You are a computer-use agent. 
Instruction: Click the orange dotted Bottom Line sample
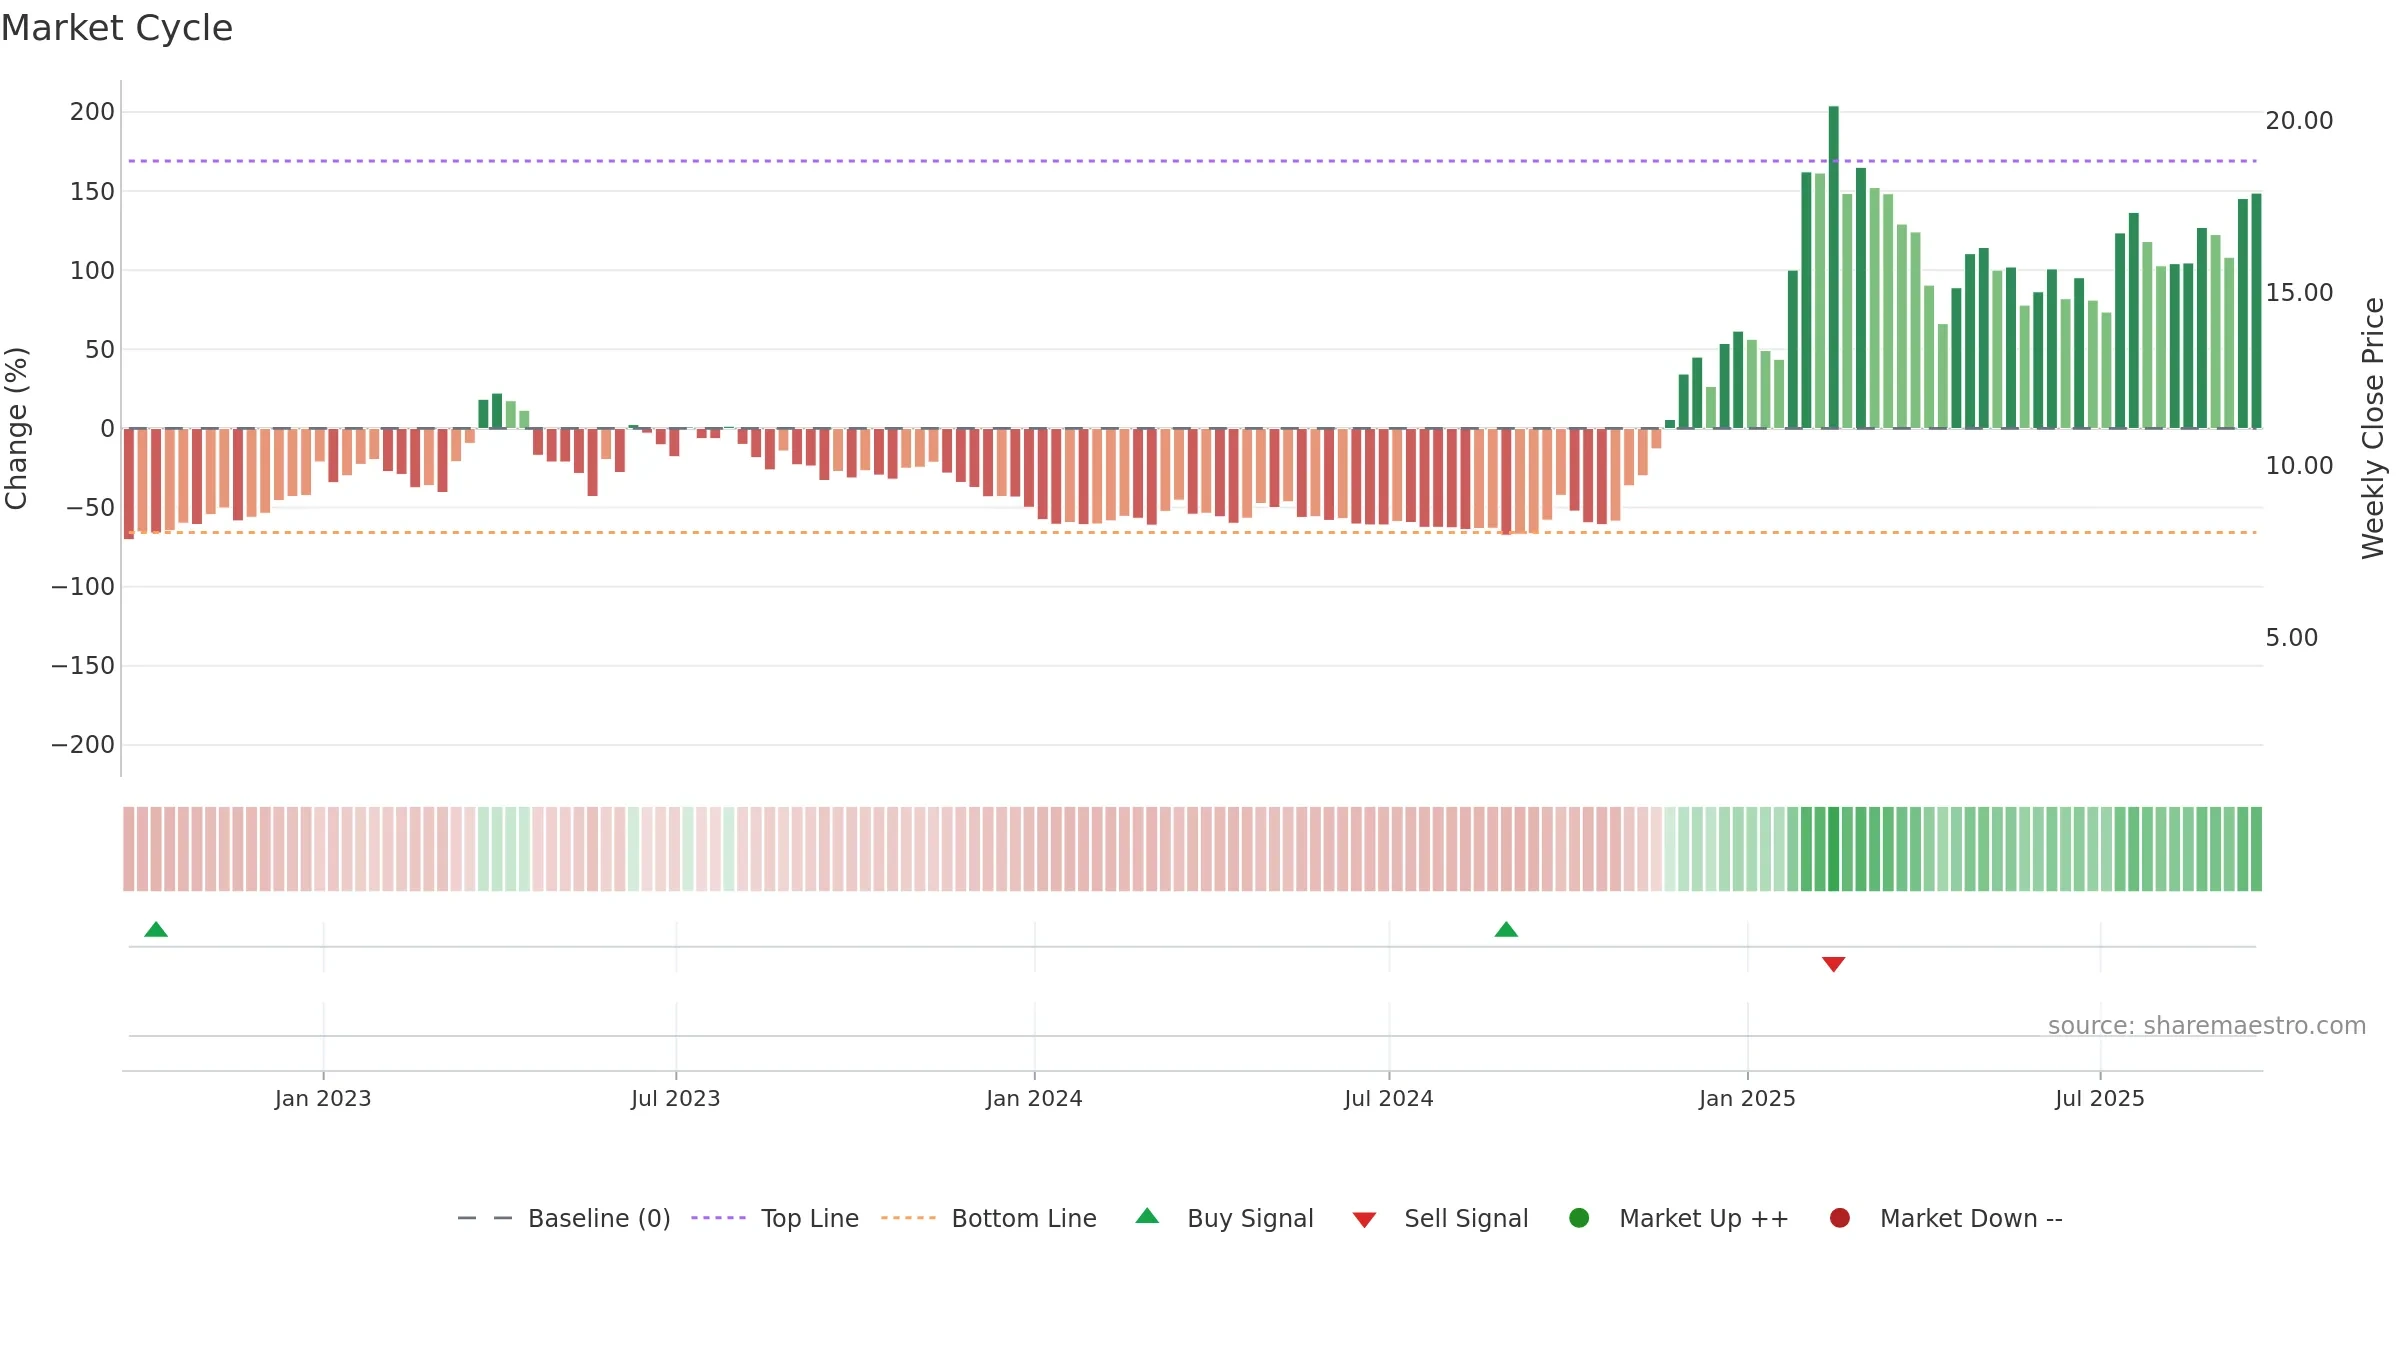coord(908,1218)
